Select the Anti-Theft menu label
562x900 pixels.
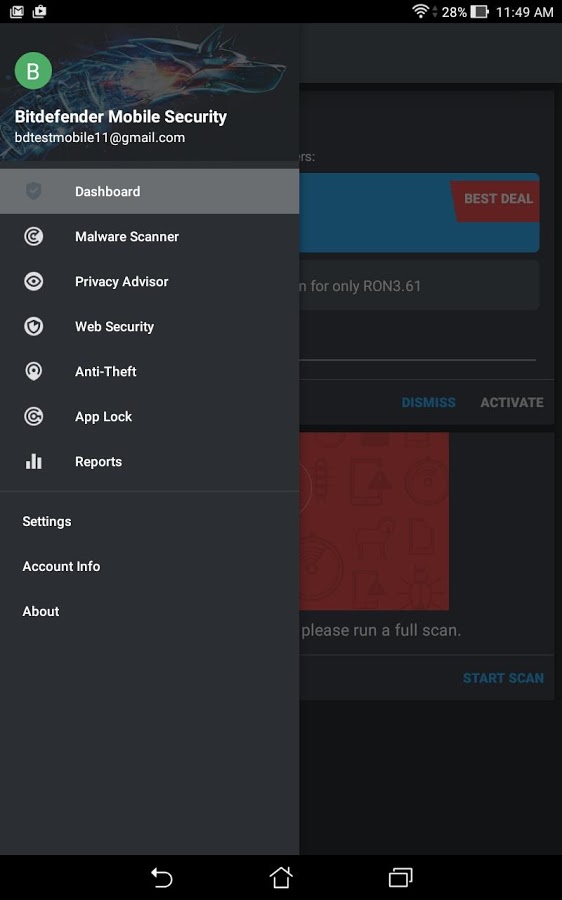(x=106, y=371)
